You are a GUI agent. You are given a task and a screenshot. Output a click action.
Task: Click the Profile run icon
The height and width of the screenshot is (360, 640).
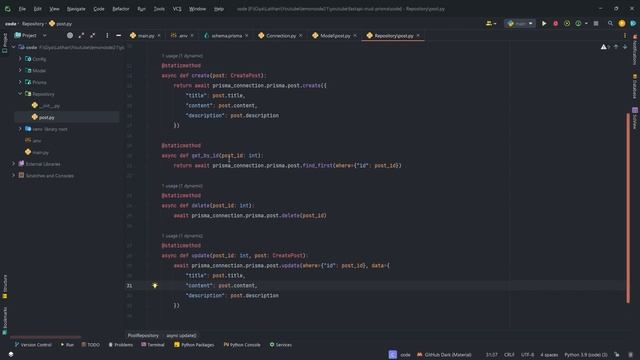coord(578,24)
